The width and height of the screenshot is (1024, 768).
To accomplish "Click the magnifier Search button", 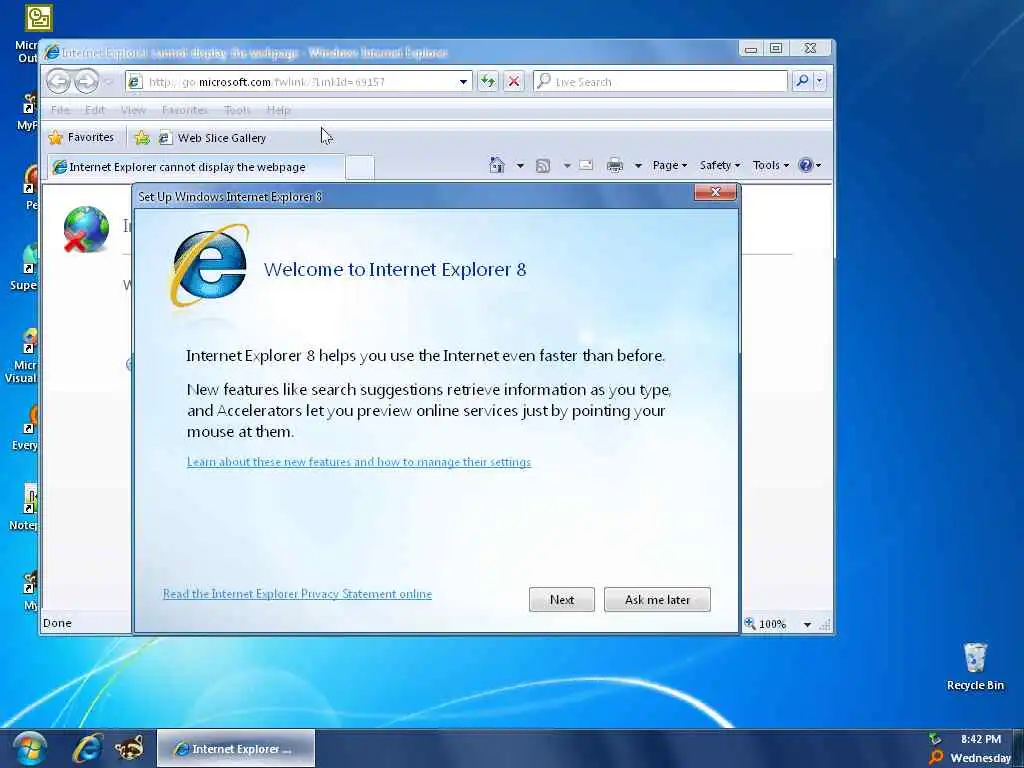I will click(802, 81).
